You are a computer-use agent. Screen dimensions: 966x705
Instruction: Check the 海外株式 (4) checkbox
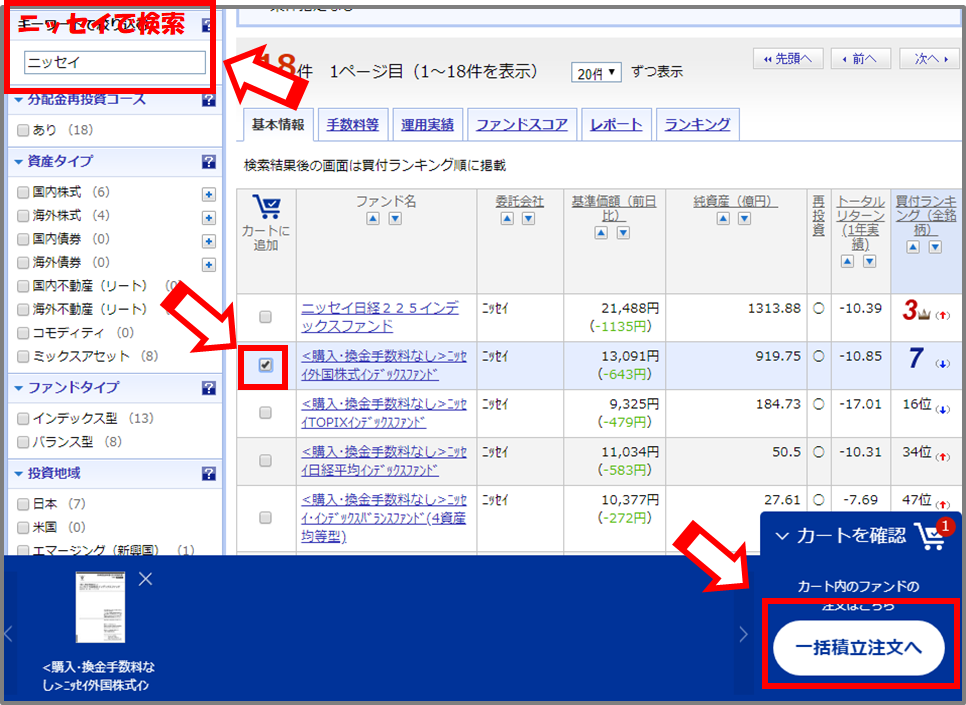(23, 216)
